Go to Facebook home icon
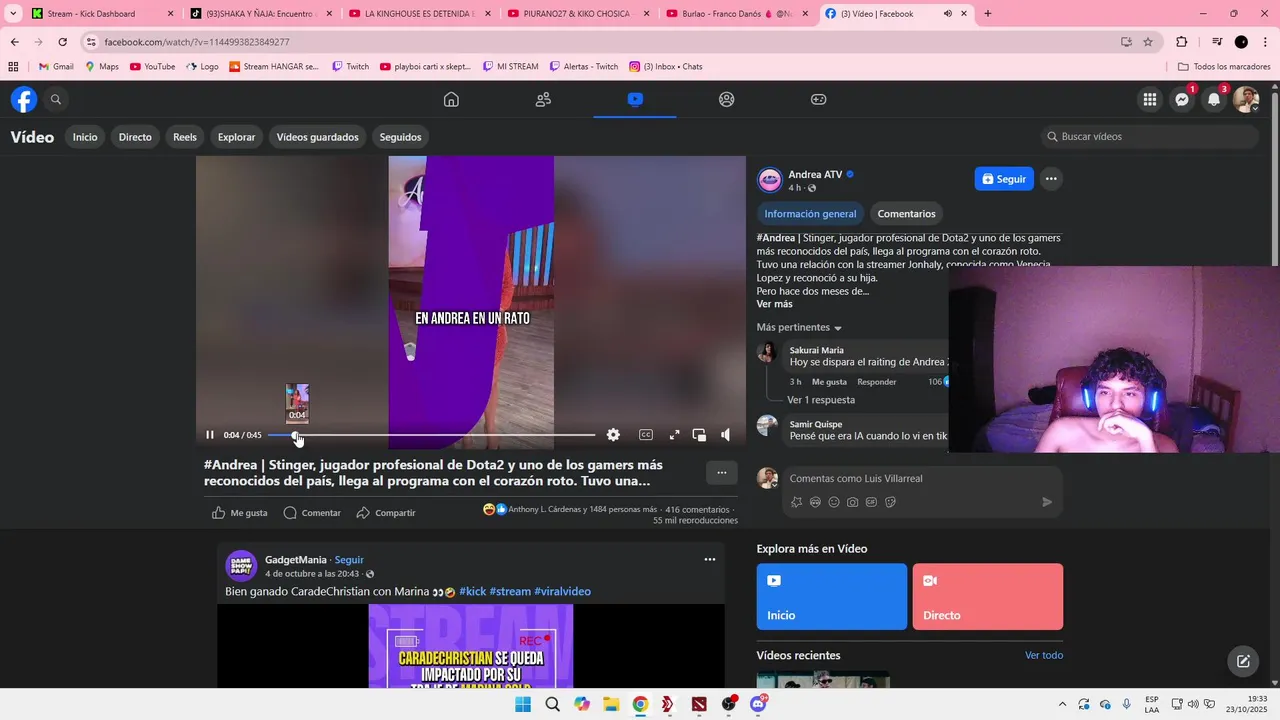The image size is (1280, 720). click(x=451, y=99)
